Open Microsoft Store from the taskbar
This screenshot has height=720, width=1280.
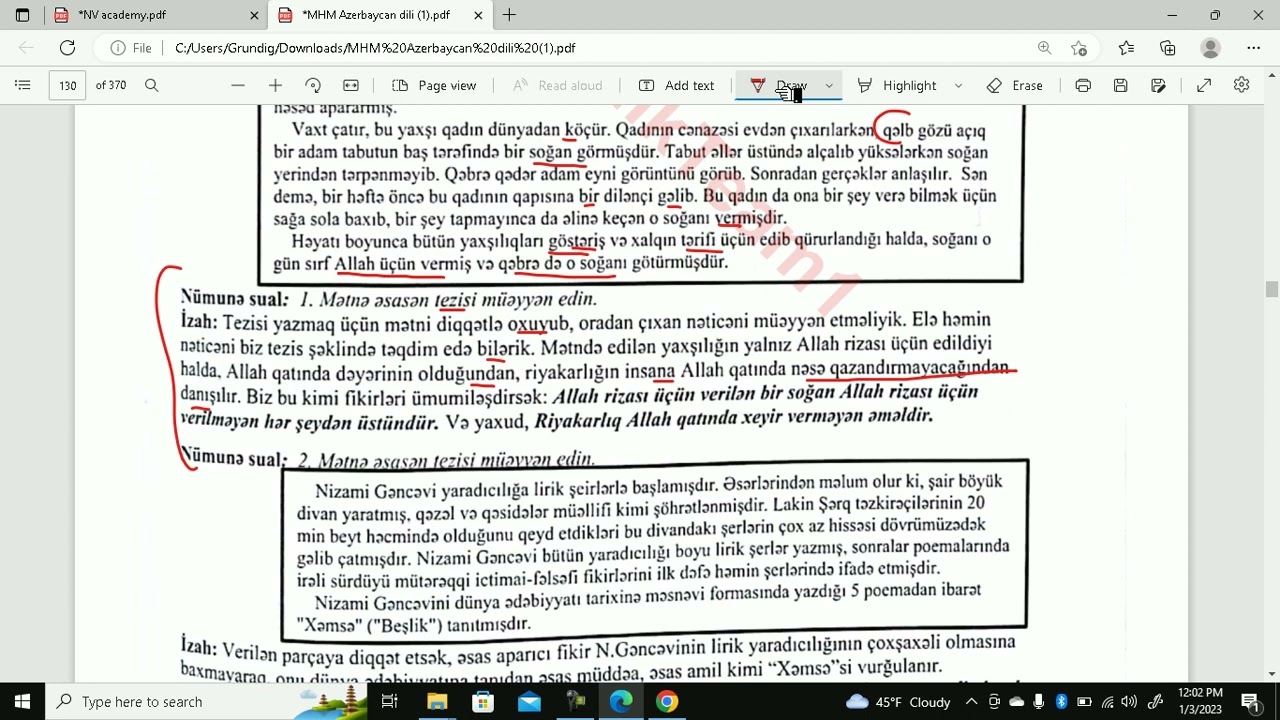tap(483, 702)
